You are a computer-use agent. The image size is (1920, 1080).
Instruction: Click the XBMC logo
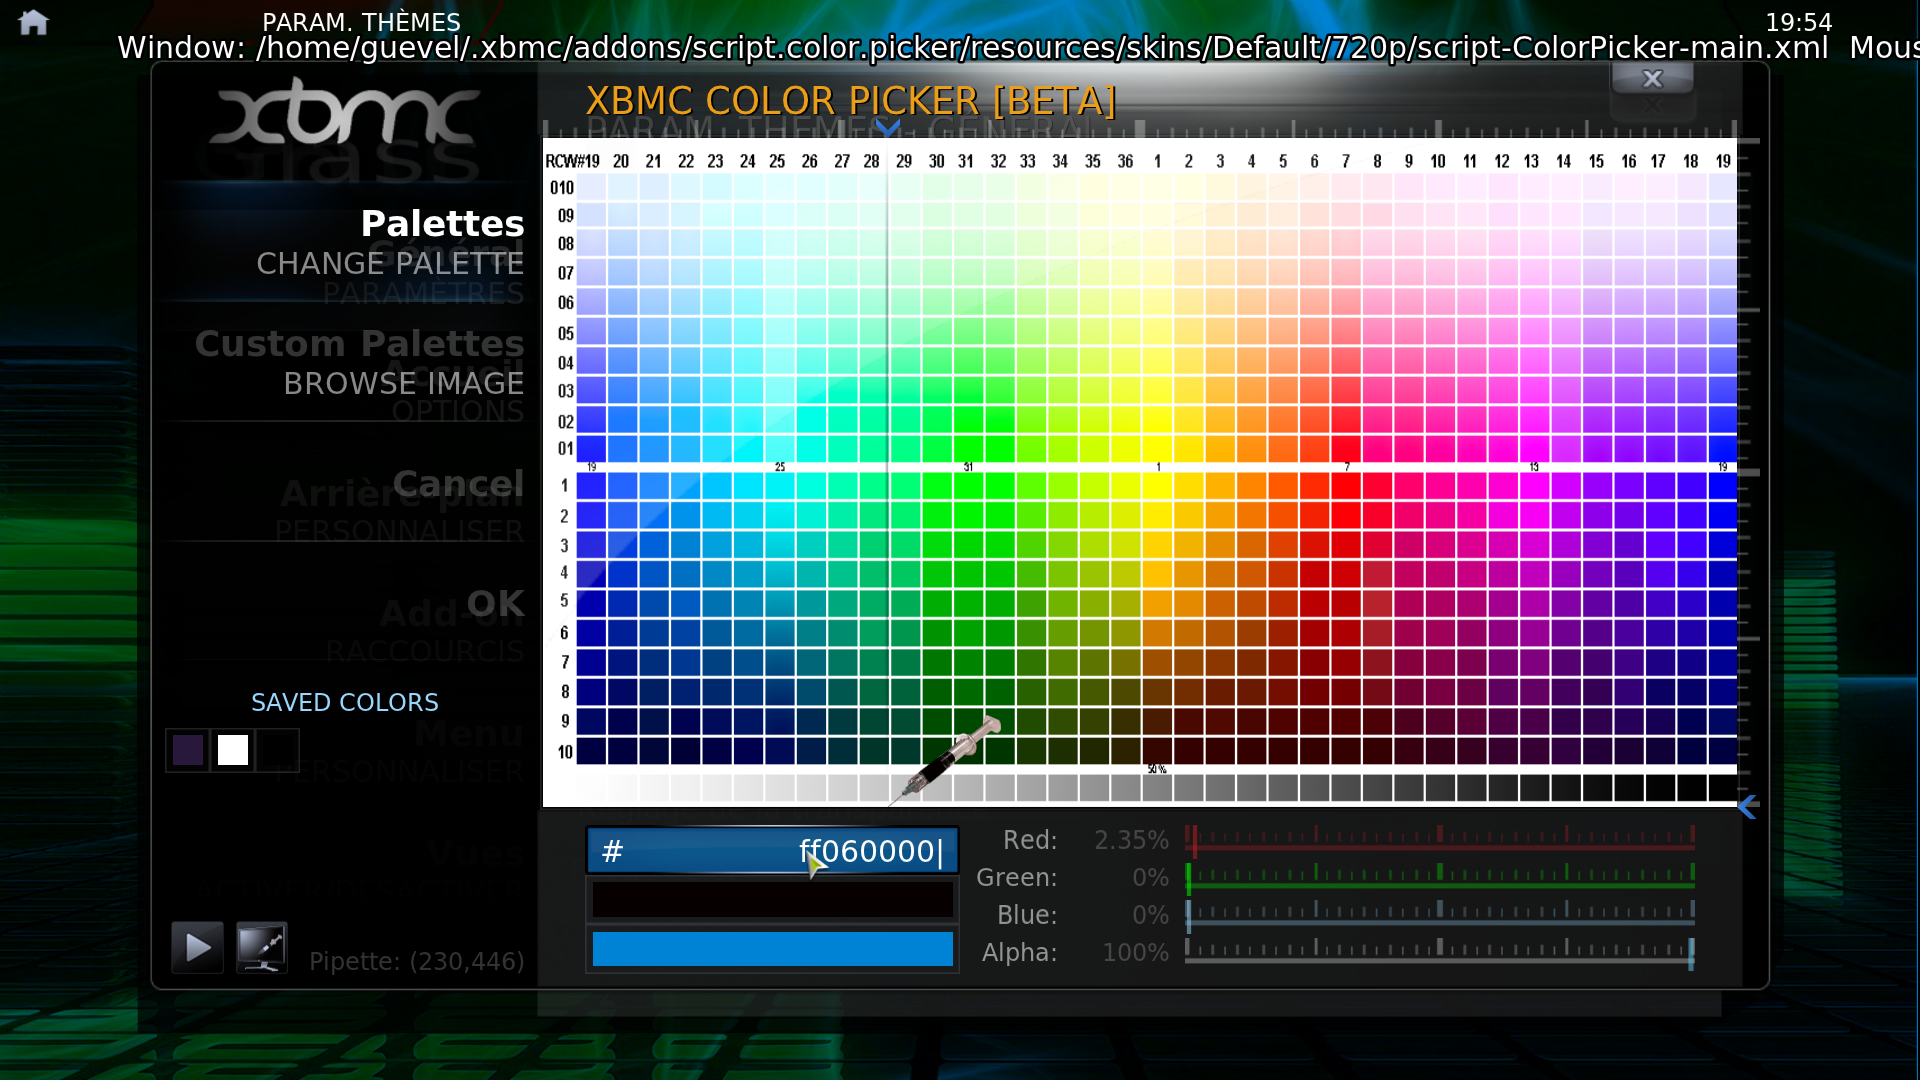click(x=345, y=113)
